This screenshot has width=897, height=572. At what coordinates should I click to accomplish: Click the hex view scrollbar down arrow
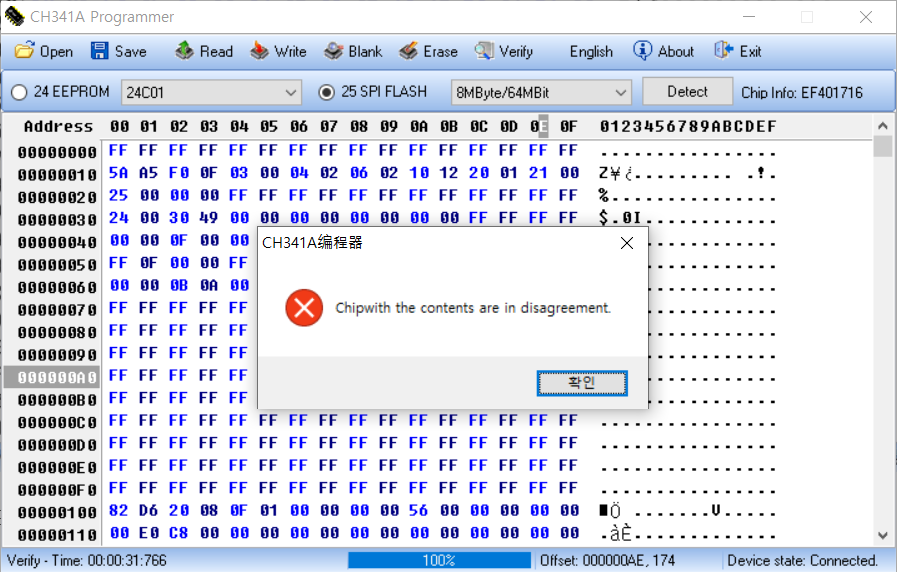882,535
